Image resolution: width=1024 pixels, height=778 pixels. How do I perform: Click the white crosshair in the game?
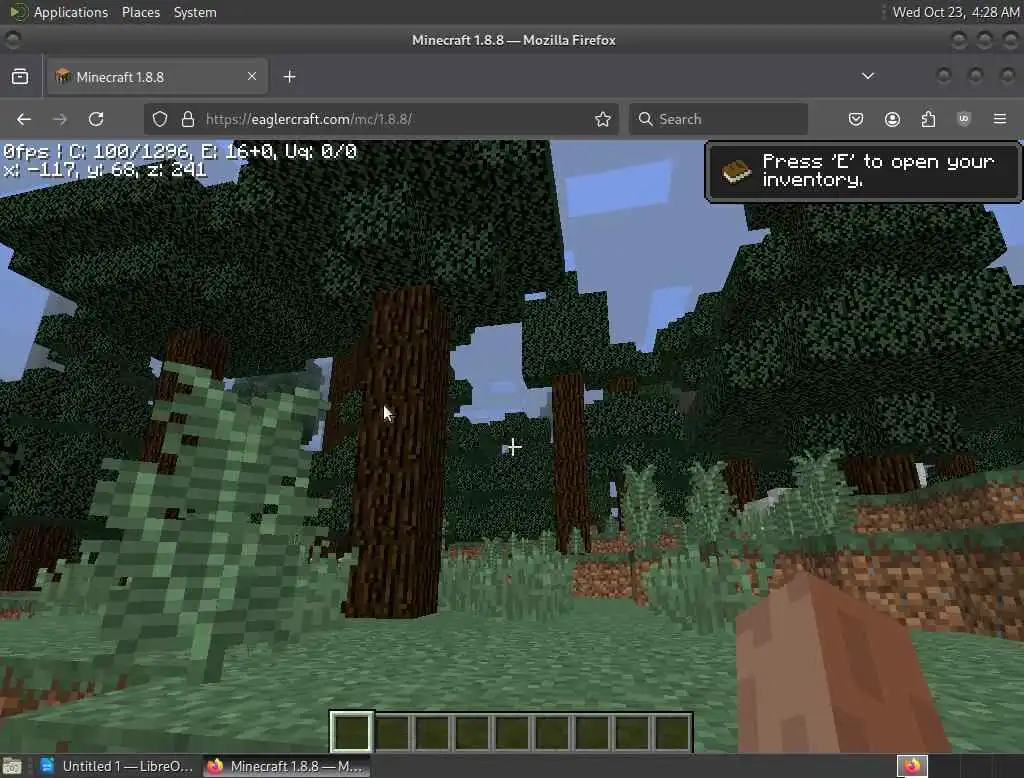coord(513,447)
